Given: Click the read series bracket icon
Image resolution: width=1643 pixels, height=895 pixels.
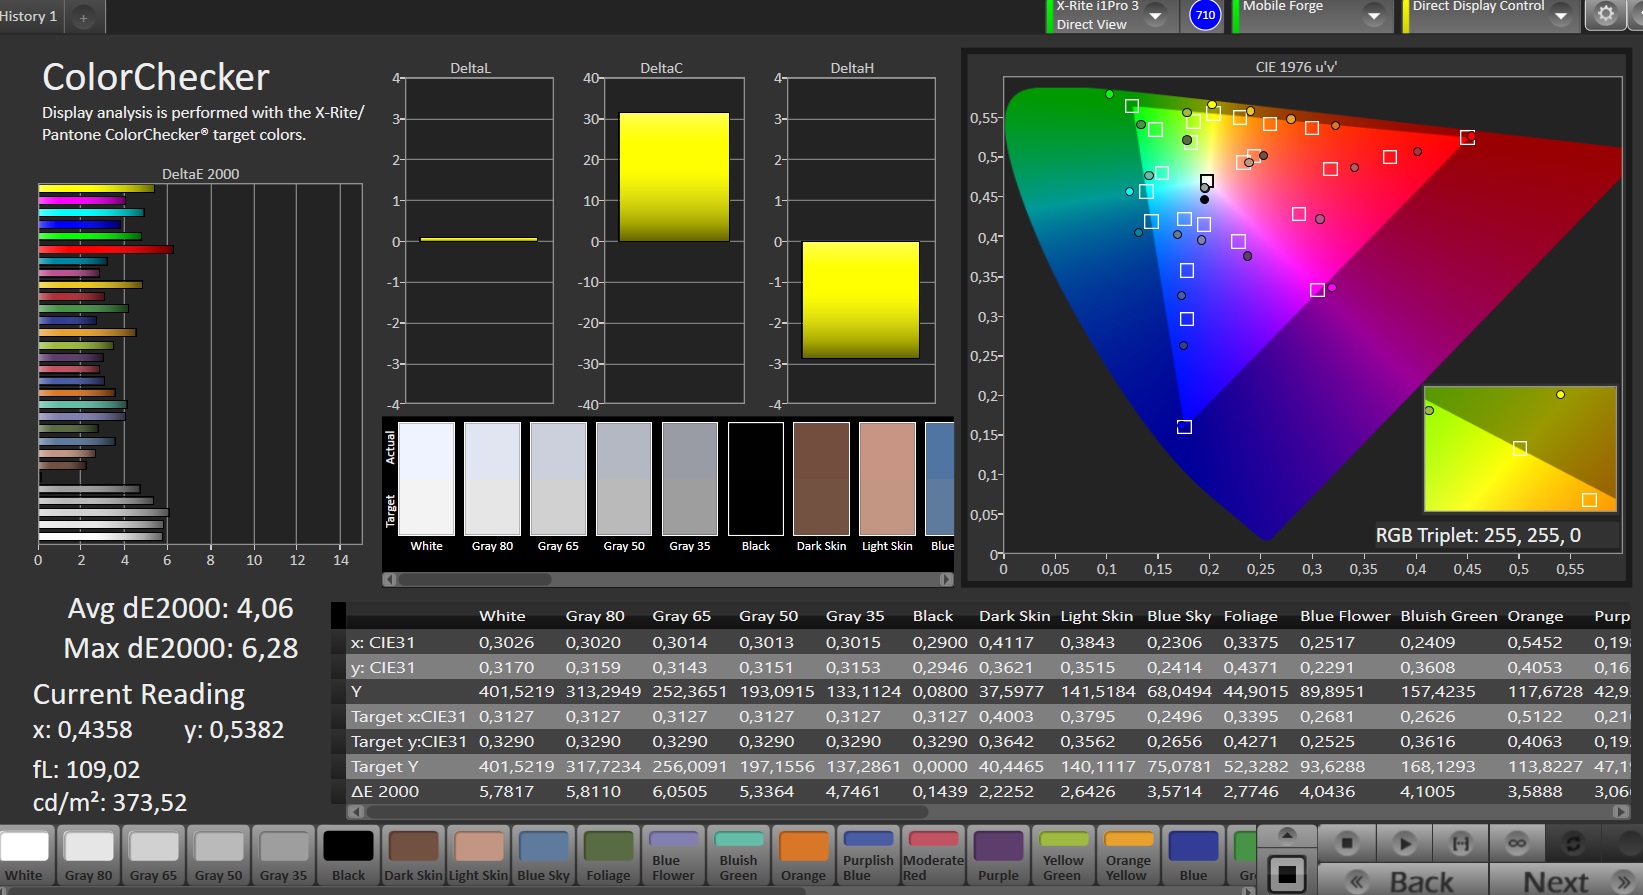Looking at the screenshot, I should [x=1461, y=843].
